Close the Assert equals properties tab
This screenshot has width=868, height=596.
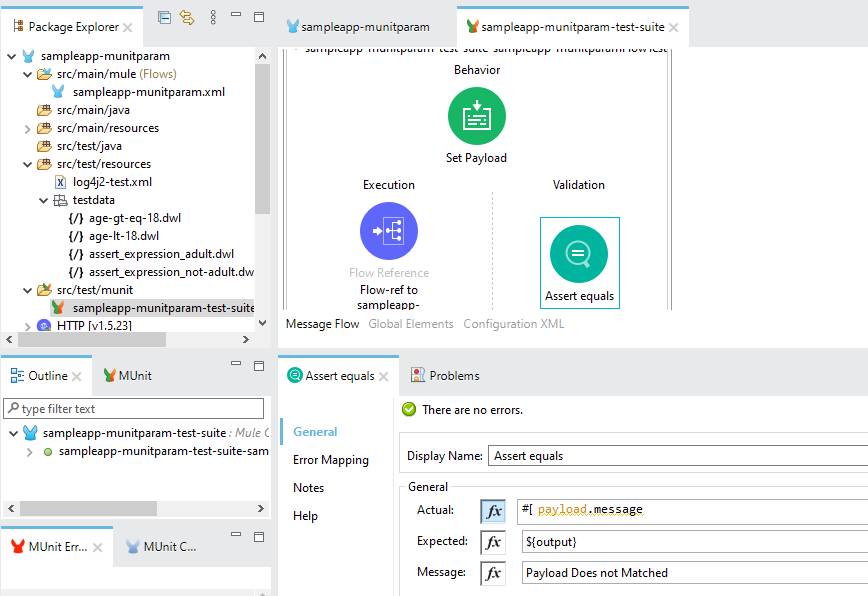384,376
